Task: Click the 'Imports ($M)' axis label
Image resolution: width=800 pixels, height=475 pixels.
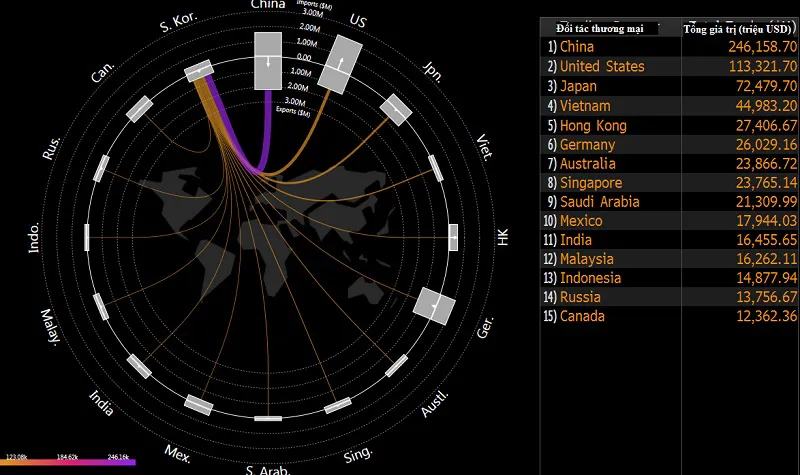Action: (x=315, y=5)
